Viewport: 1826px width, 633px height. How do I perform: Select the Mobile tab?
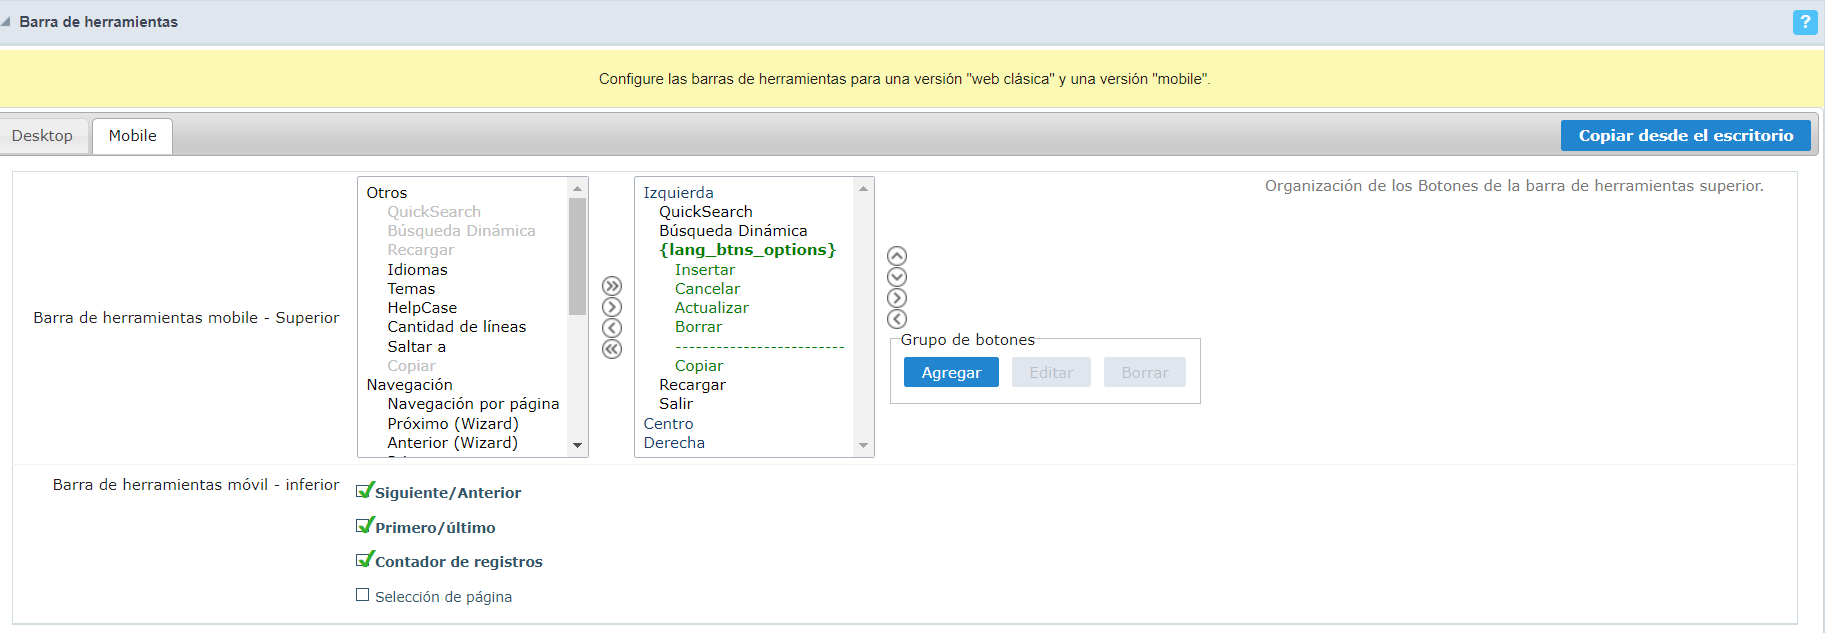tap(132, 136)
